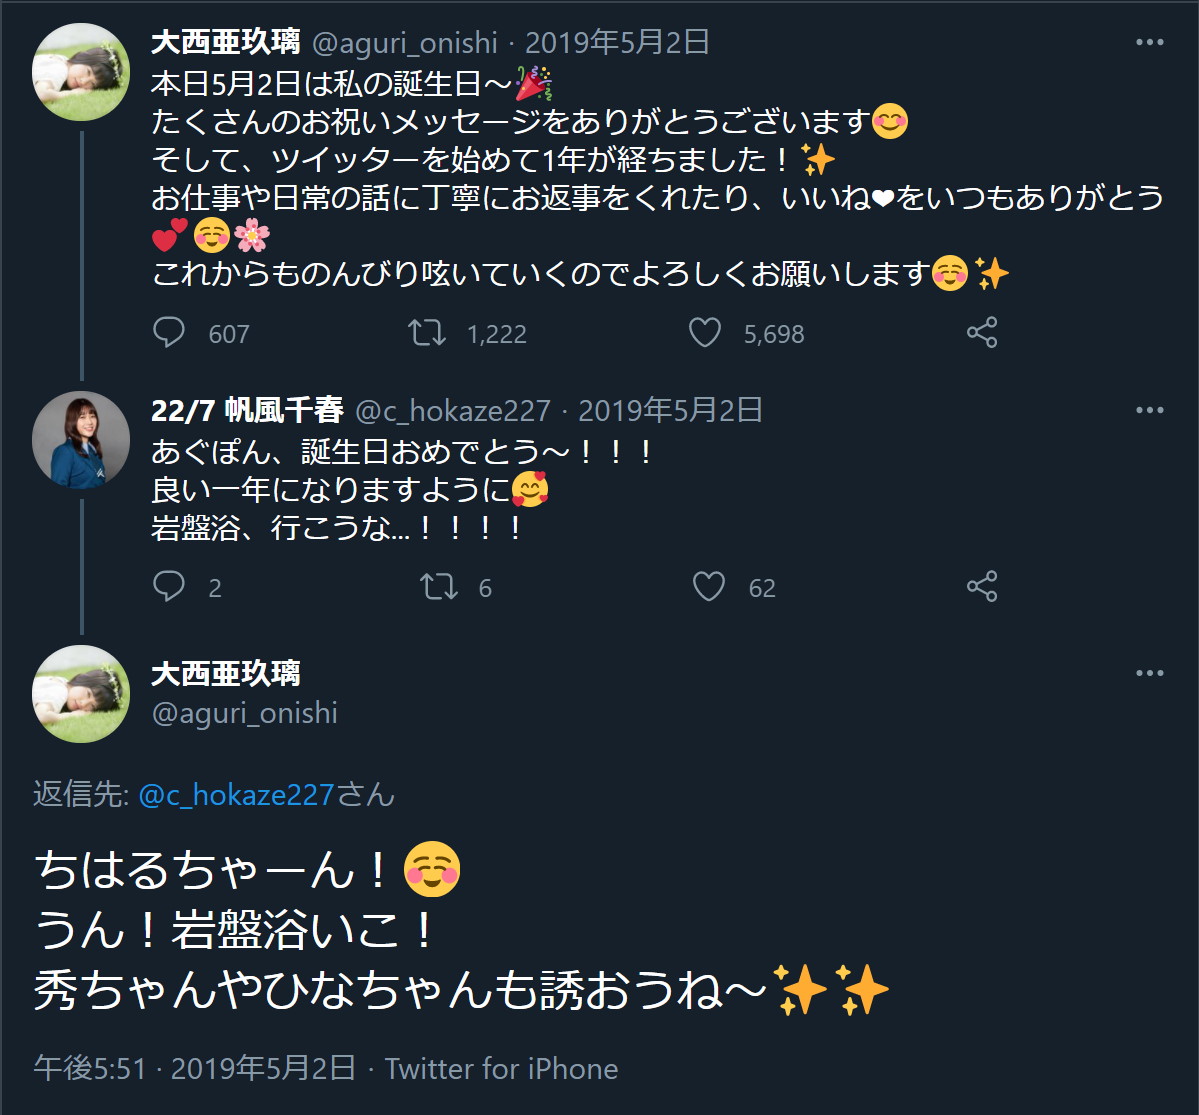Open more options for the main reply tweet
Viewport: 1199px width, 1115px height.
pyautogui.click(x=1149, y=674)
